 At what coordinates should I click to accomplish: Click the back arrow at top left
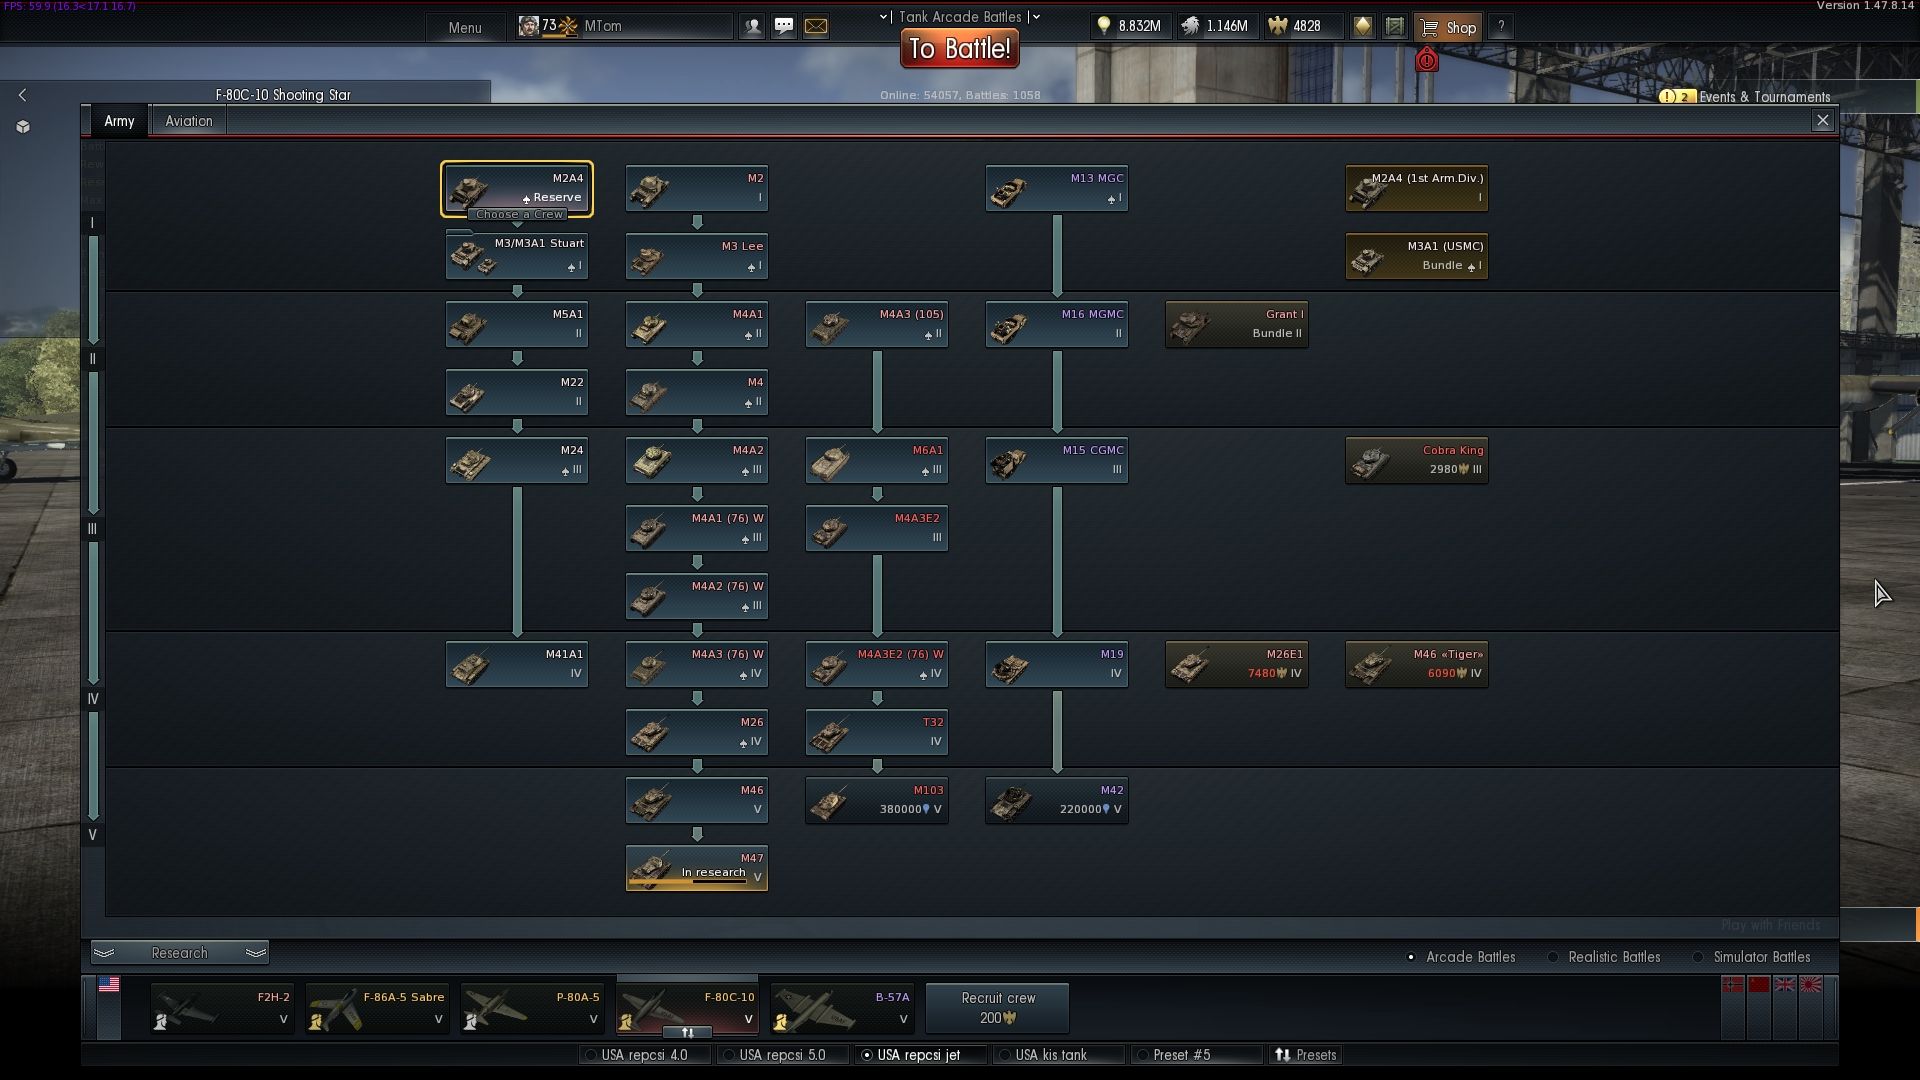coord(22,95)
